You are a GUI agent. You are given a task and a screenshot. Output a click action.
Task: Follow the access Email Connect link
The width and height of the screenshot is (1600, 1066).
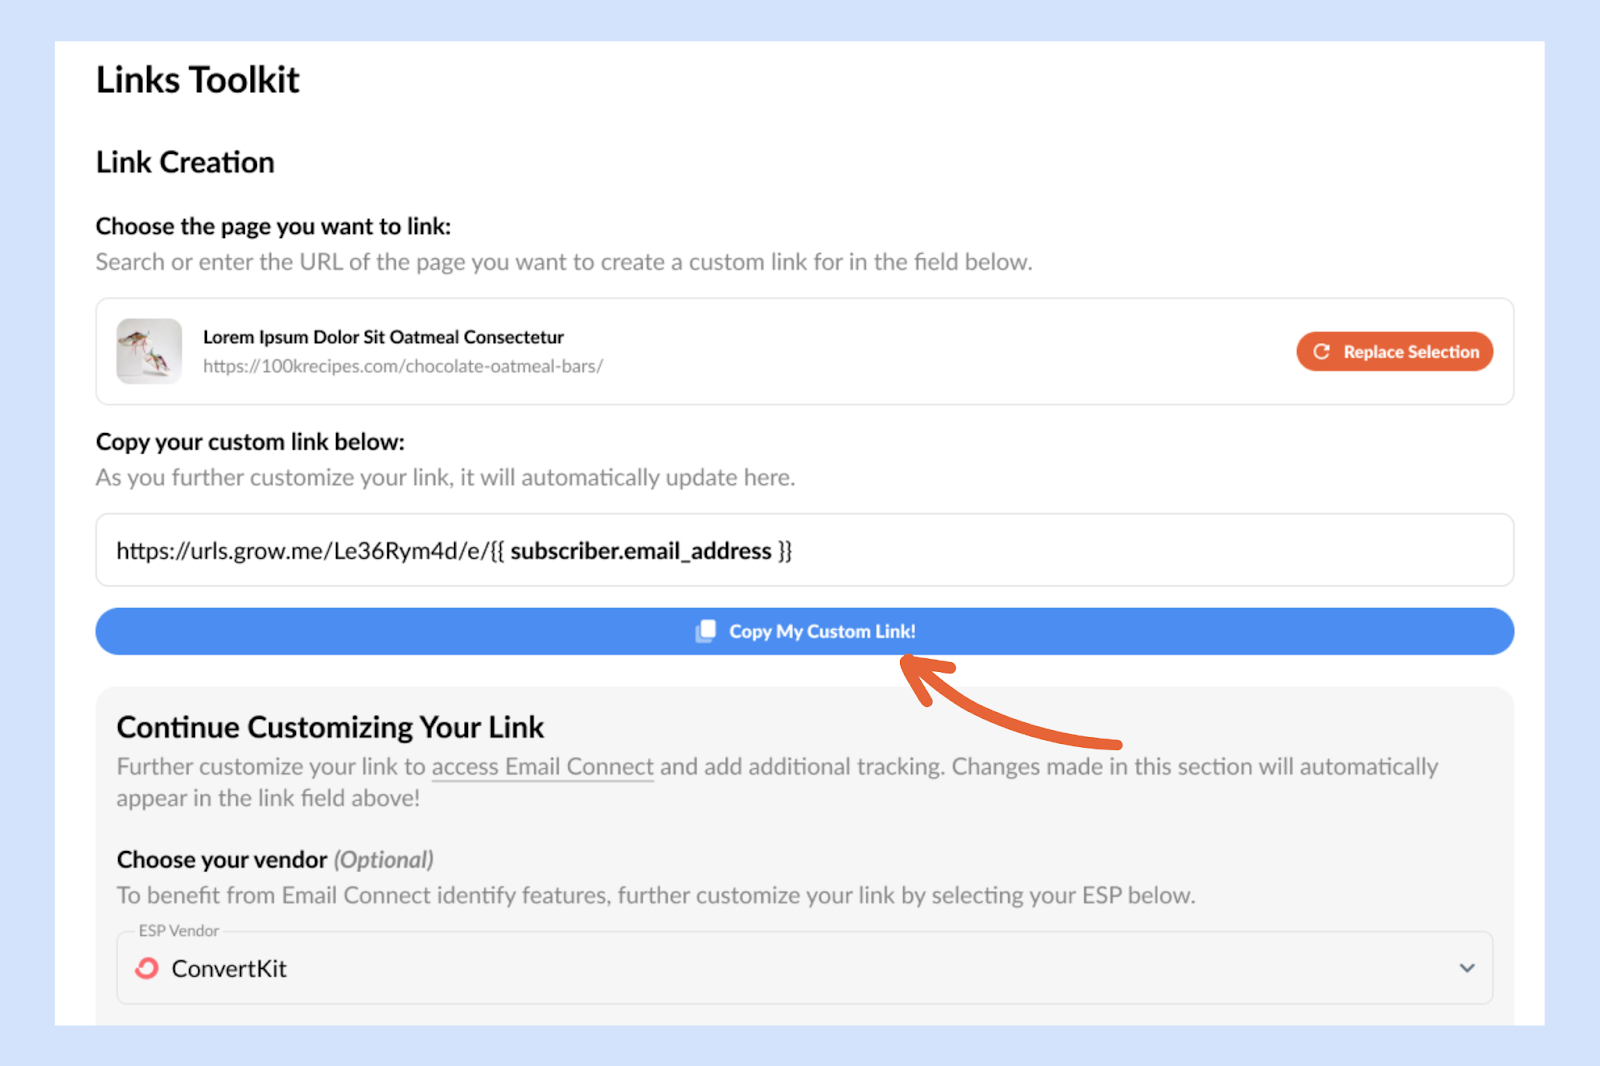coord(542,767)
